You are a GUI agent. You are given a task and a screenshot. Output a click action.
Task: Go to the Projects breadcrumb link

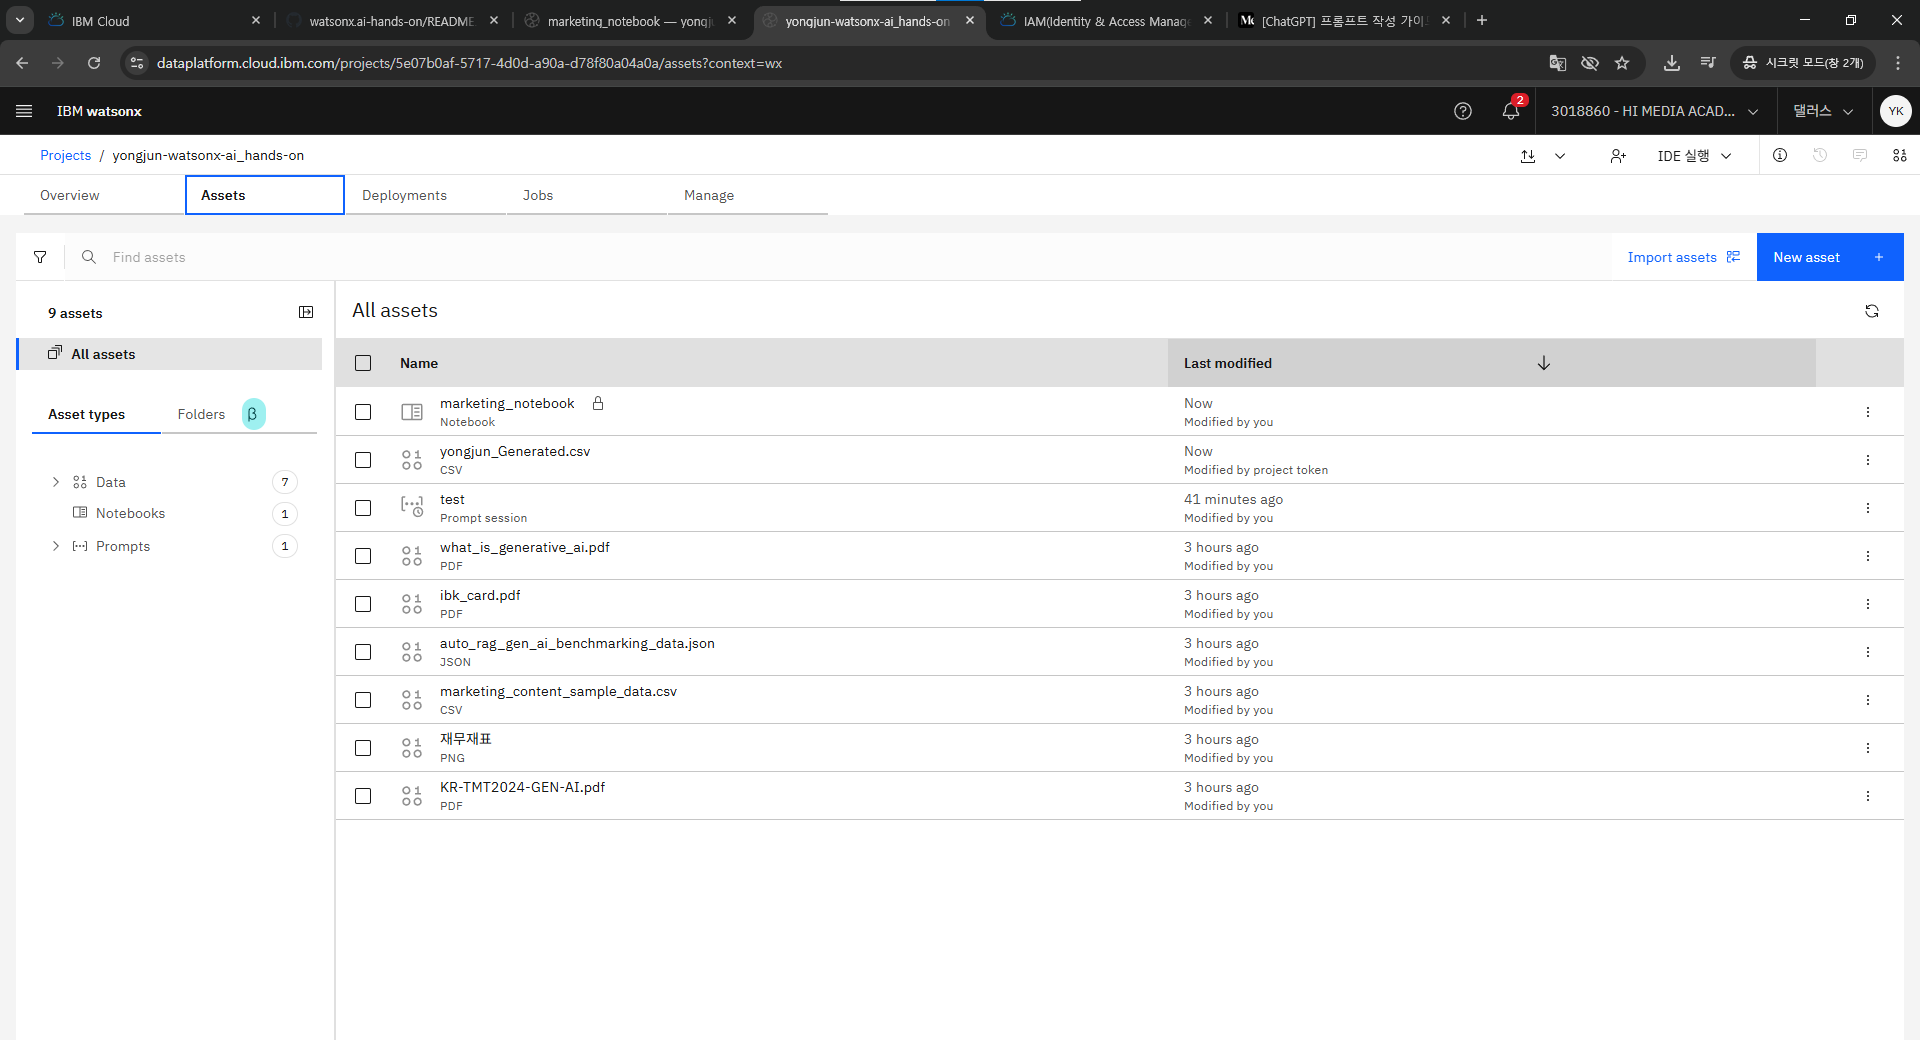(x=65, y=155)
